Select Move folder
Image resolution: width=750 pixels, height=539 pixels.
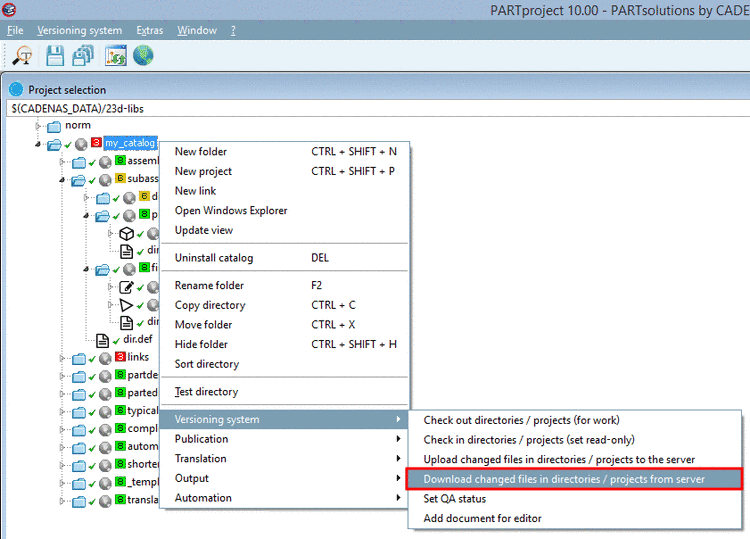(285, 325)
